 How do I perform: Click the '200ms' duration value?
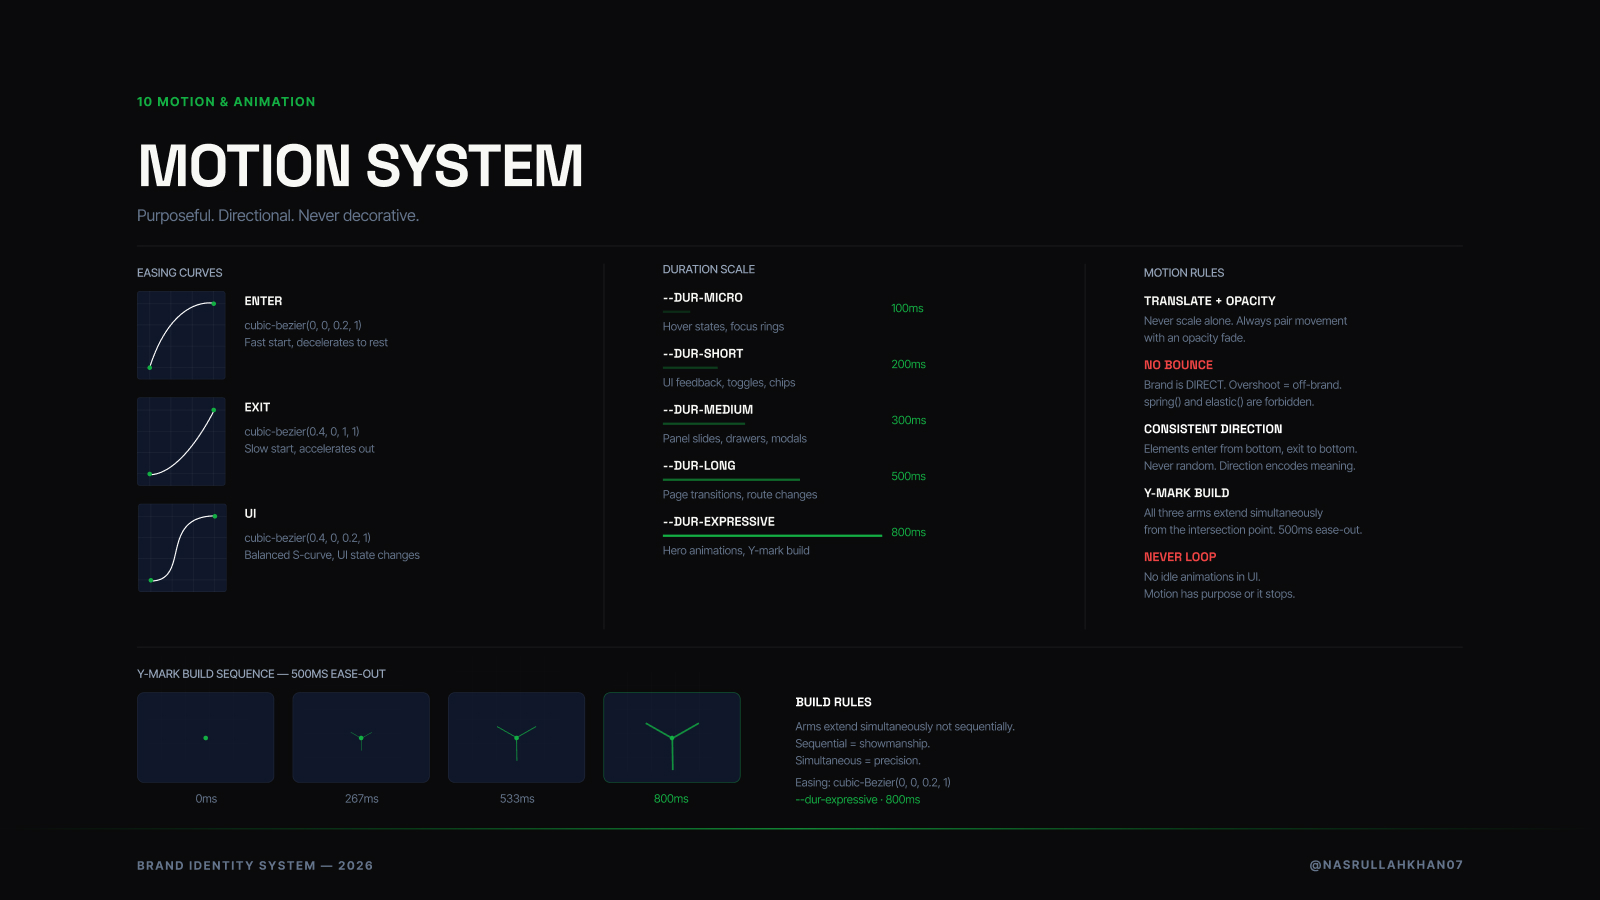pos(908,364)
